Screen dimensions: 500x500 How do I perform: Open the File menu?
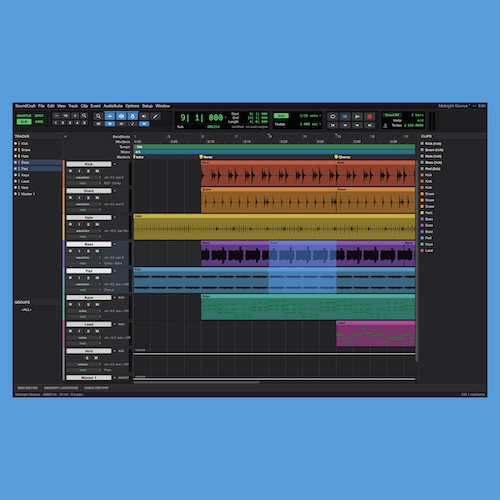point(41,106)
